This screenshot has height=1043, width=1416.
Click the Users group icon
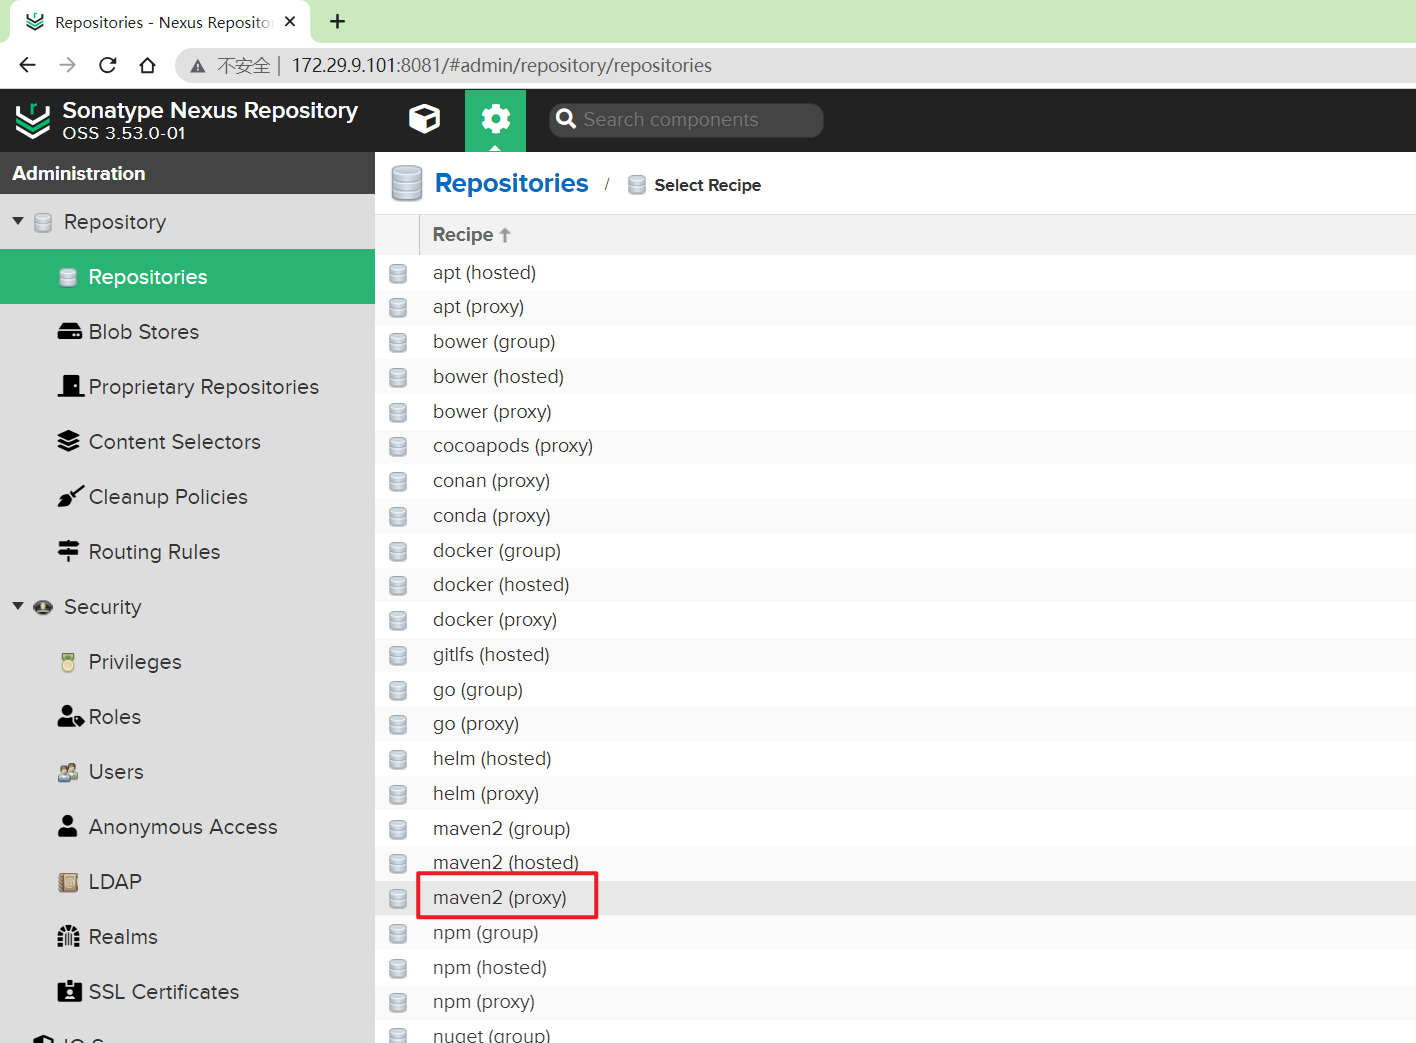pos(68,772)
